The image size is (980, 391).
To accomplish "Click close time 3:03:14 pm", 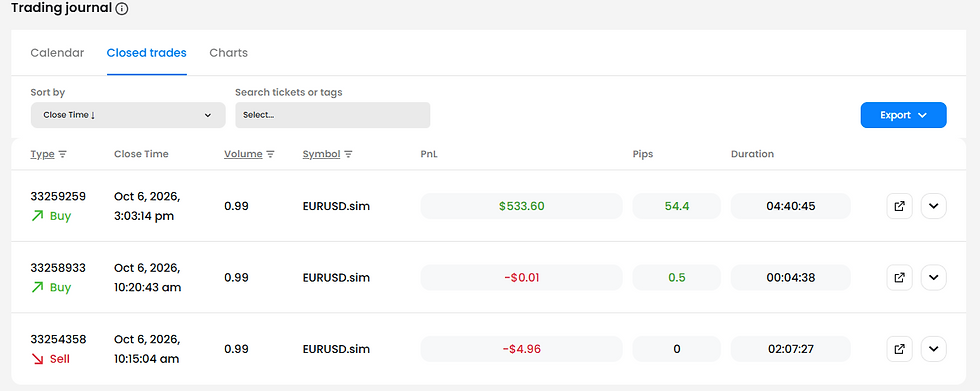I will click(143, 216).
